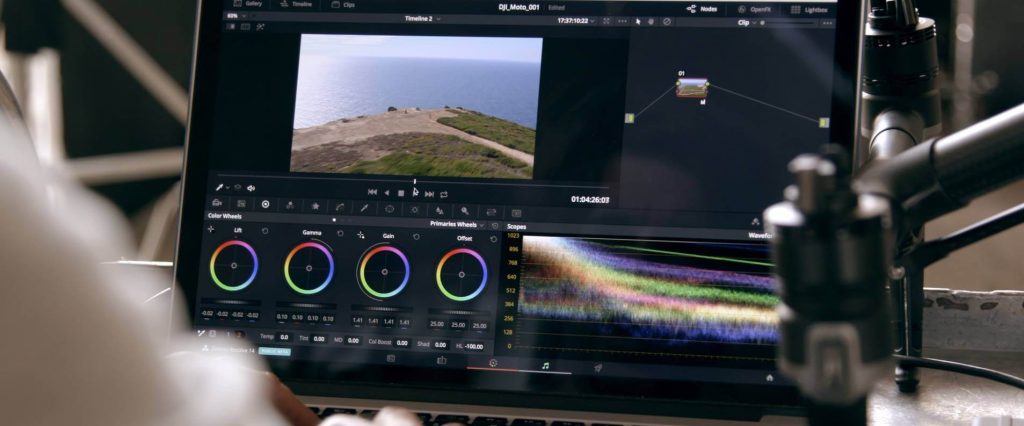This screenshot has width=1024, height=426.
Task: Open the Power Window palette
Action: click(x=390, y=208)
